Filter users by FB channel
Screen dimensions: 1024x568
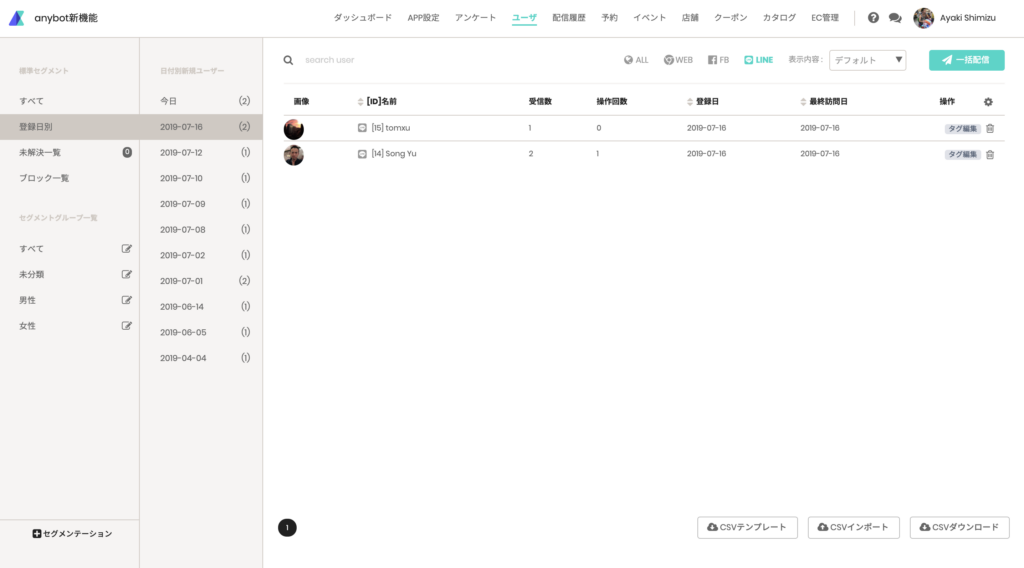tap(718, 60)
